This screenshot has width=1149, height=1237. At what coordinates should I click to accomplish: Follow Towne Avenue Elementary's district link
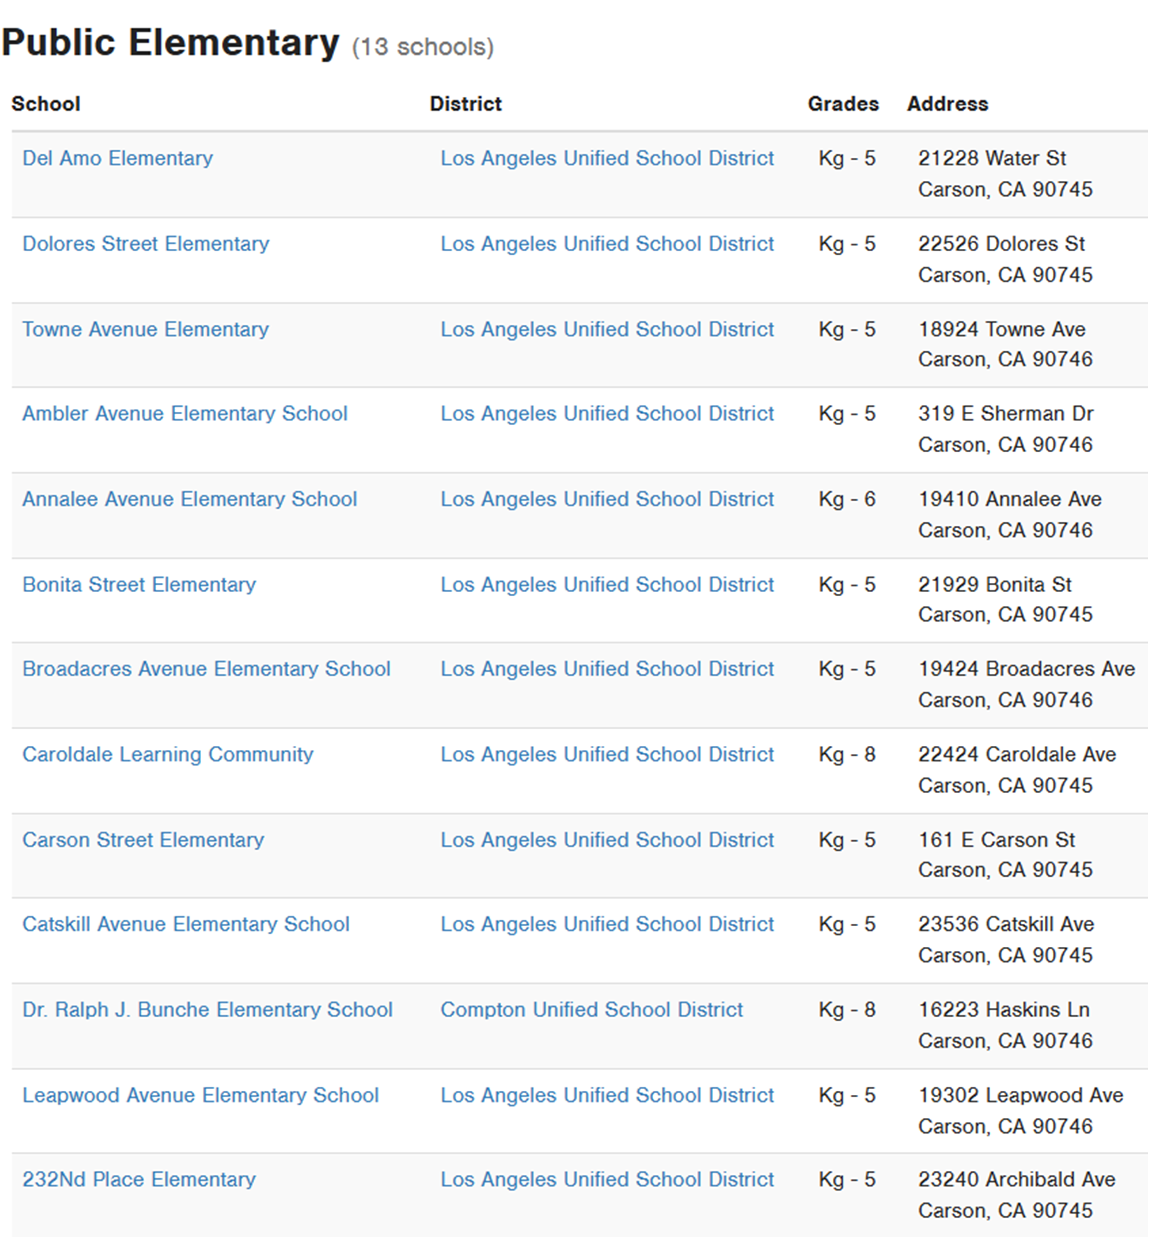(608, 329)
